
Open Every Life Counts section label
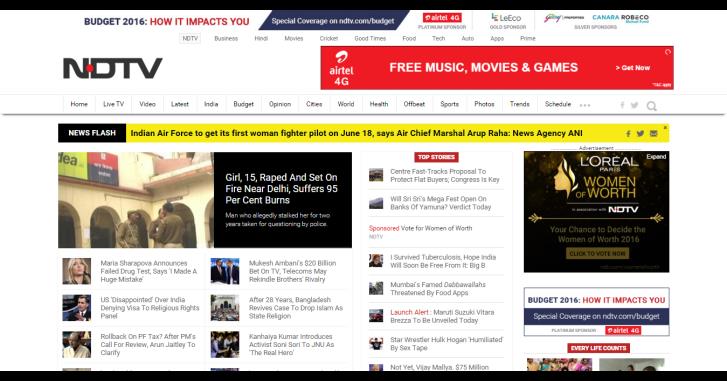coord(598,348)
